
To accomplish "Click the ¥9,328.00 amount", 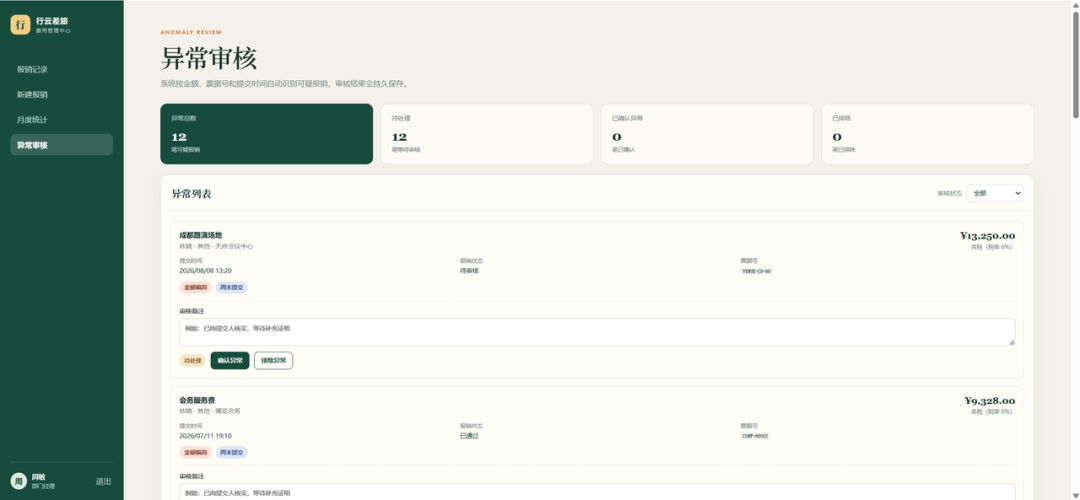I will (989, 401).
